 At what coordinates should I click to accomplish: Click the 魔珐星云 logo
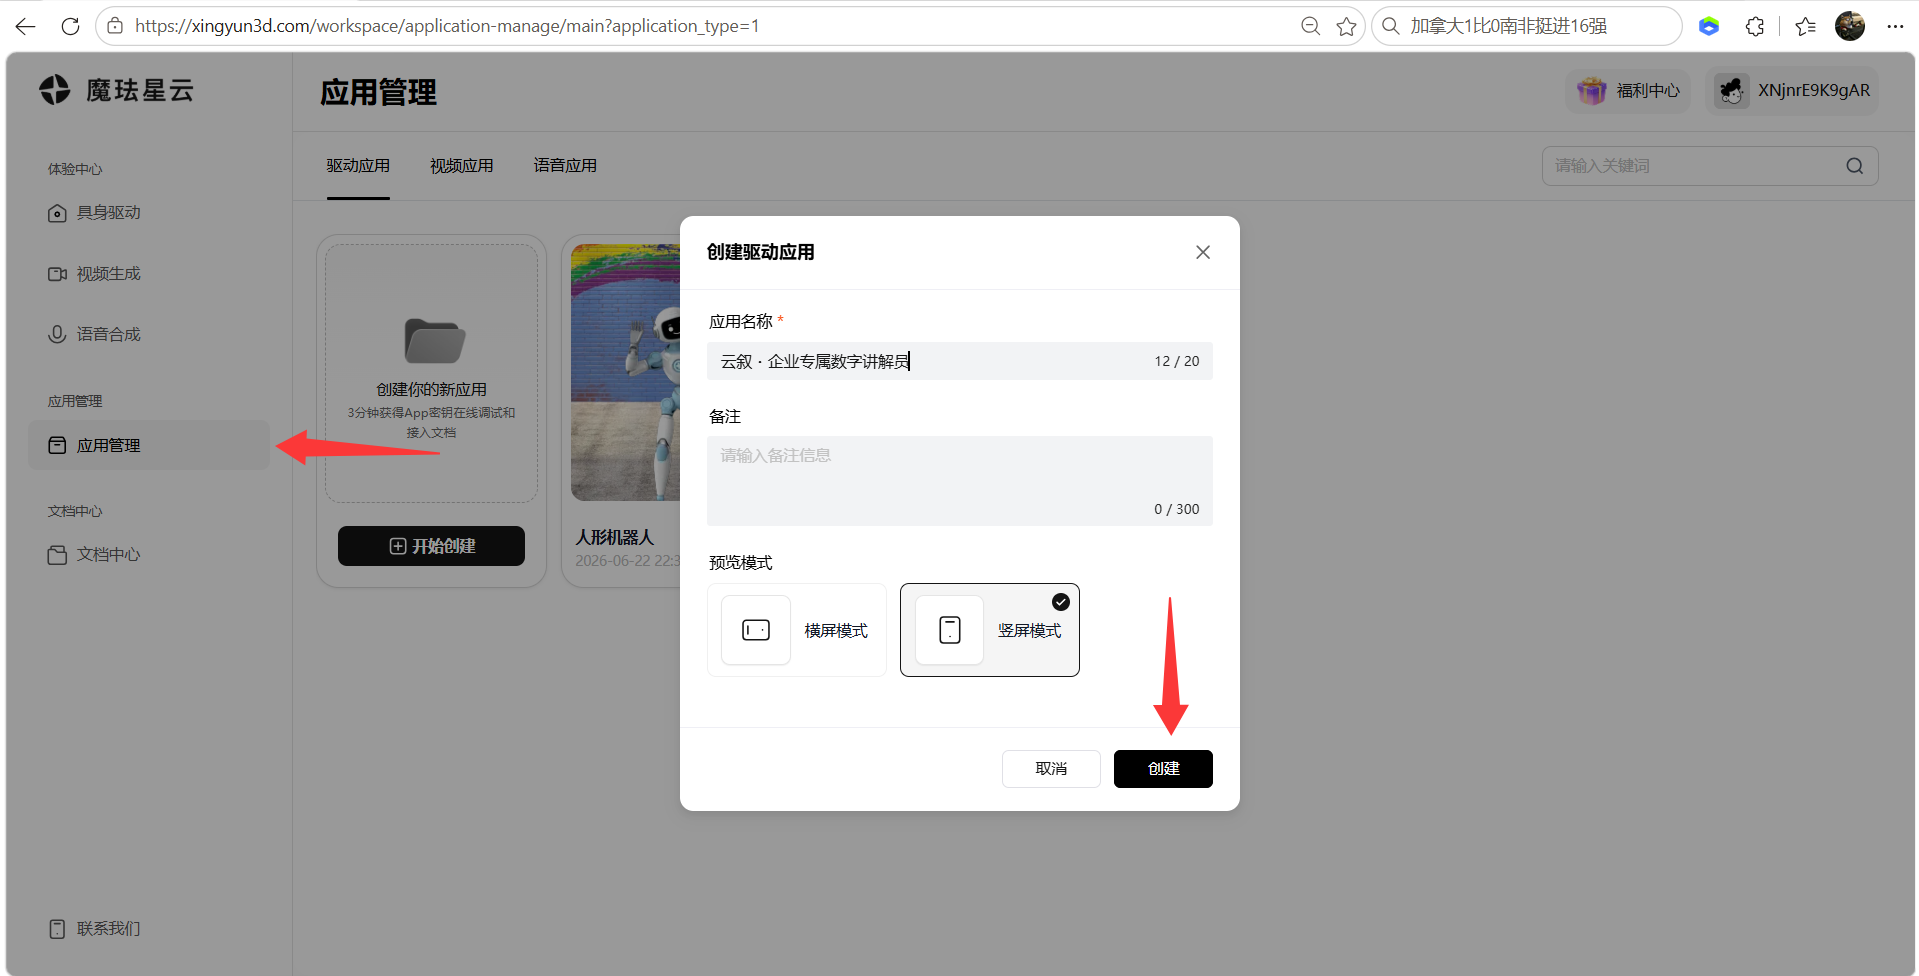tap(117, 90)
